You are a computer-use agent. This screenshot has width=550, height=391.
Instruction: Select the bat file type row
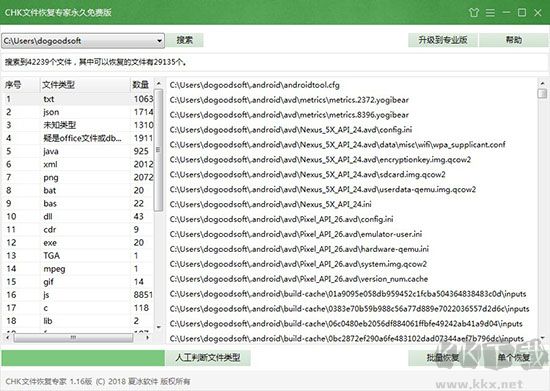(78, 190)
